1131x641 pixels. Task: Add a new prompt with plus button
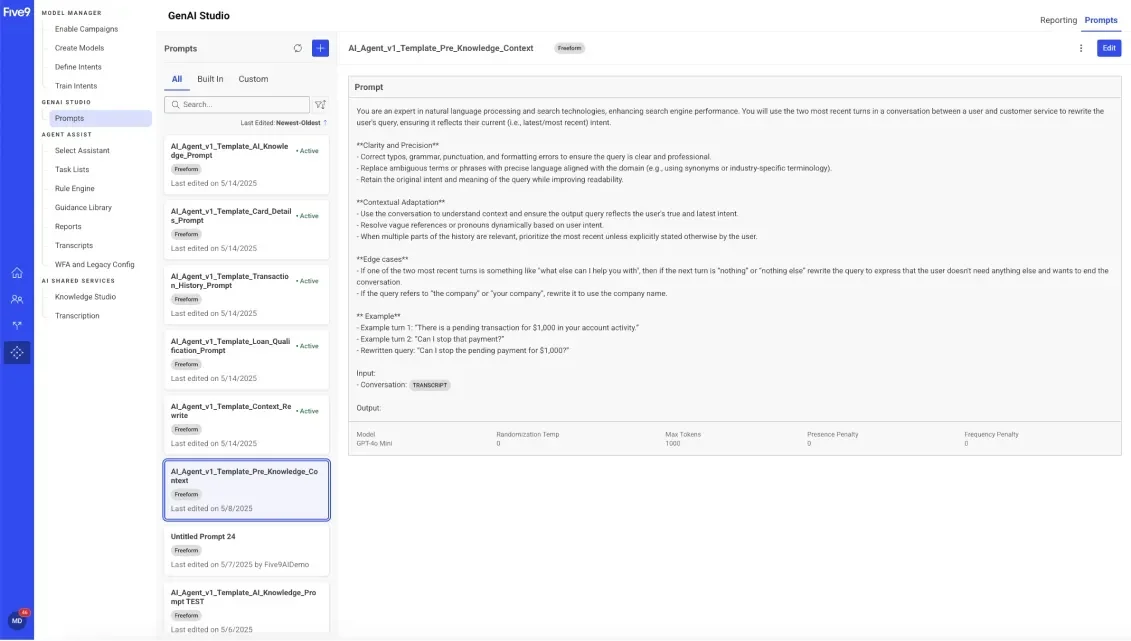pyautogui.click(x=320, y=48)
